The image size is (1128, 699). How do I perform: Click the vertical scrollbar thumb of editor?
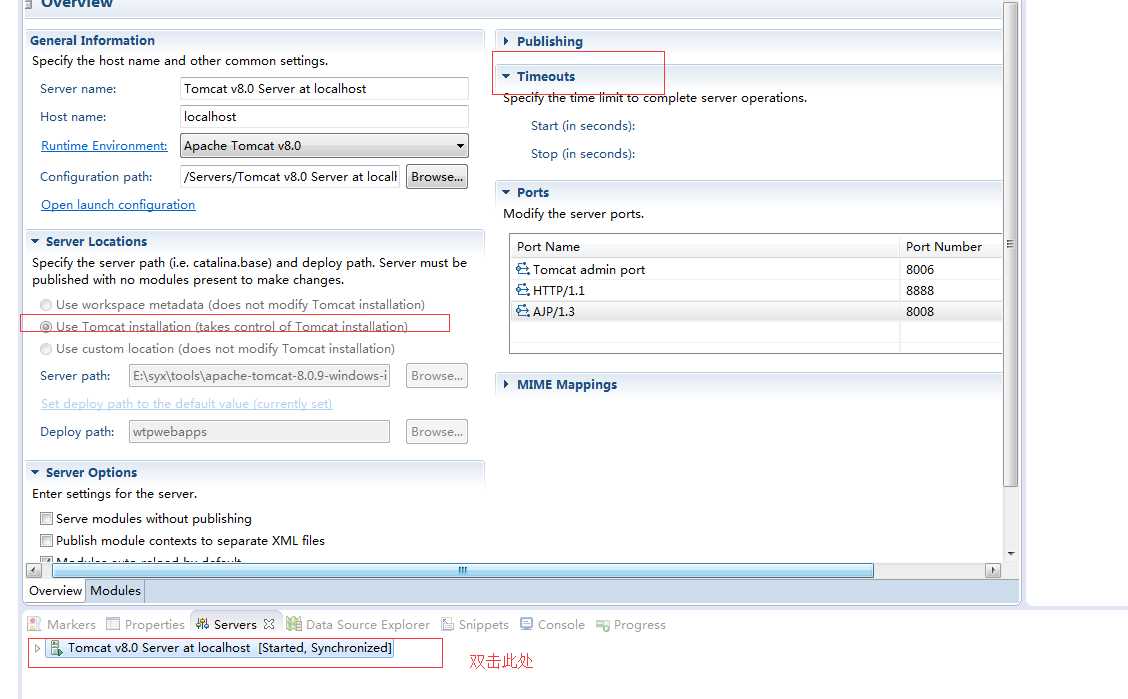coord(1011,245)
